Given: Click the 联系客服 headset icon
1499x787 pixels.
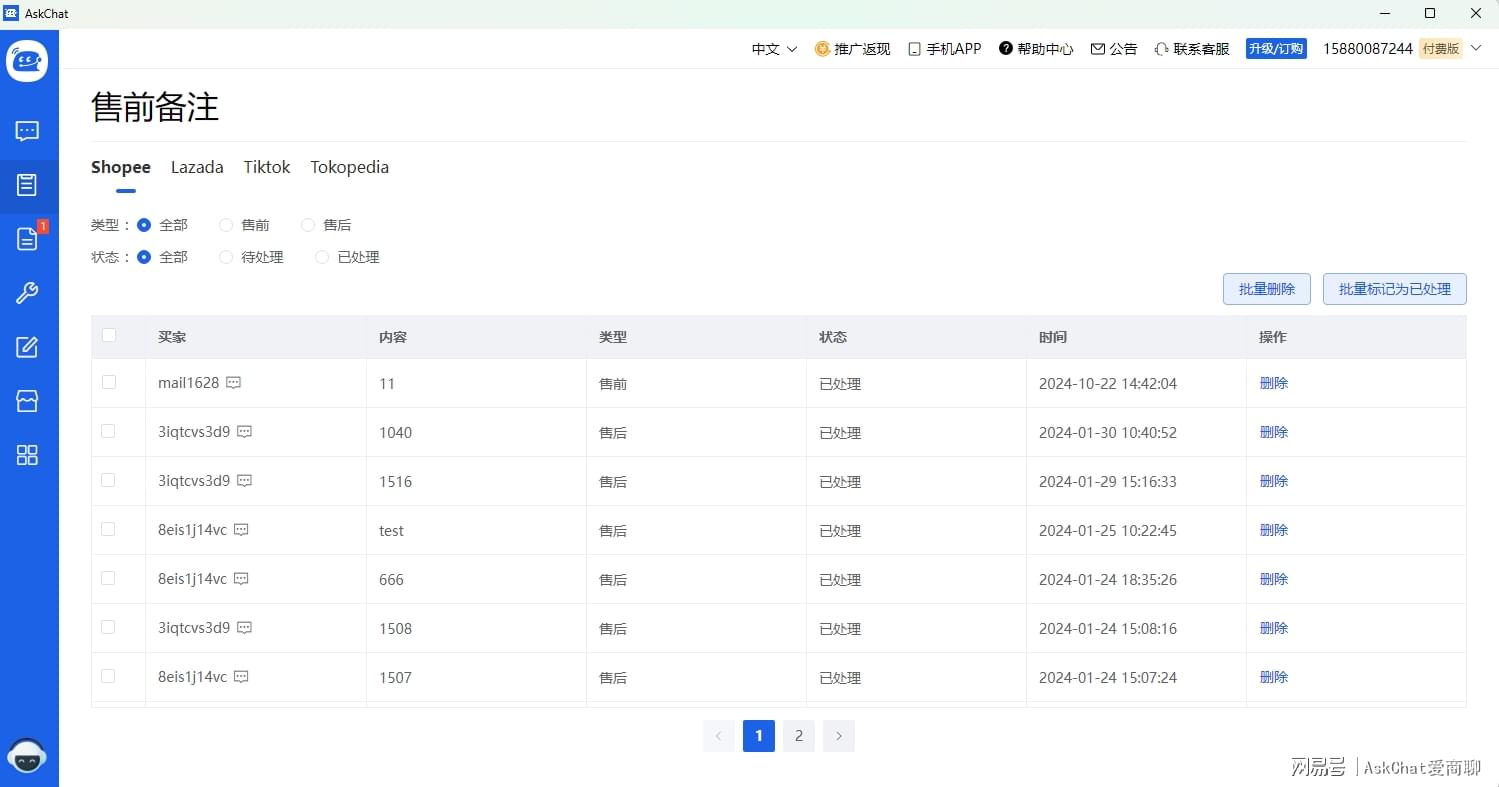Looking at the screenshot, I should click(1161, 49).
